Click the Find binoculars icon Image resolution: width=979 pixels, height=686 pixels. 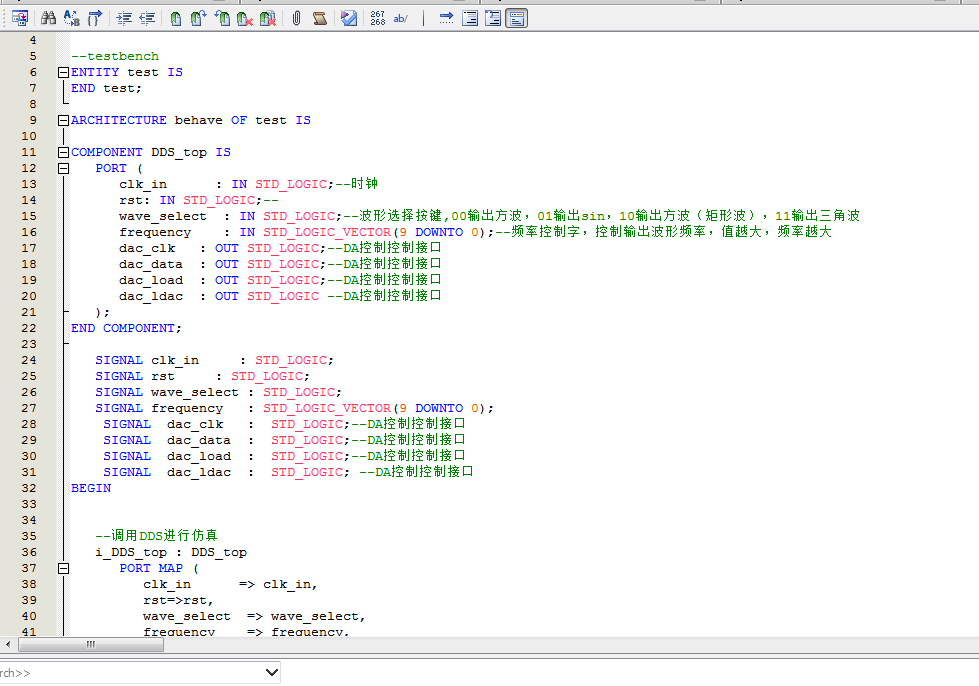pyautogui.click(x=47, y=18)
